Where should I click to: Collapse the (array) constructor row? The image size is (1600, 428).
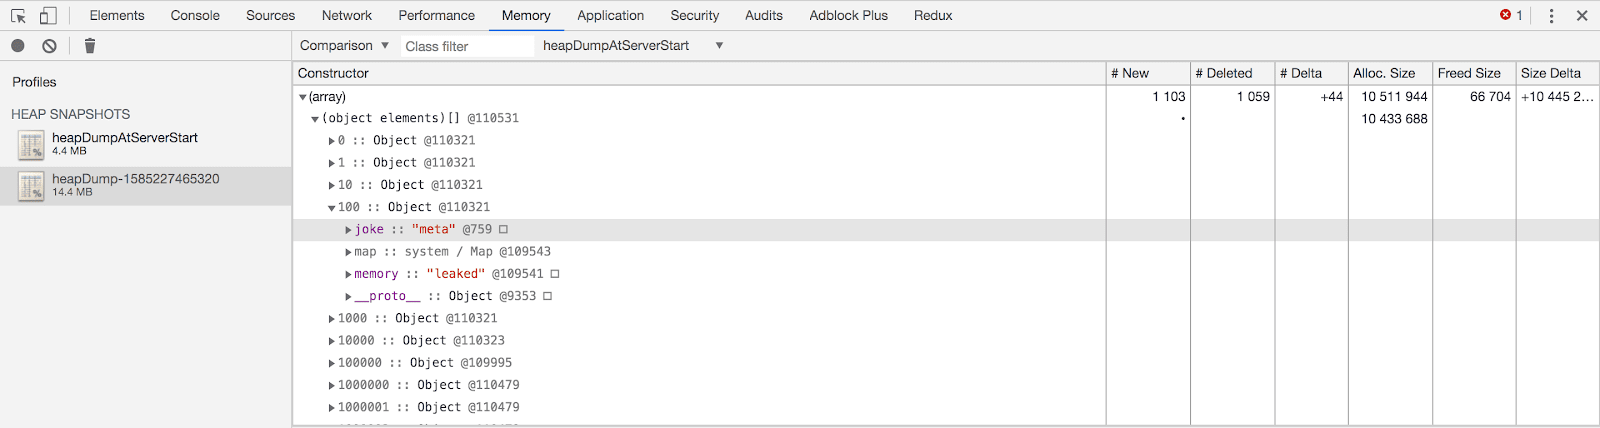click(303, 97)
